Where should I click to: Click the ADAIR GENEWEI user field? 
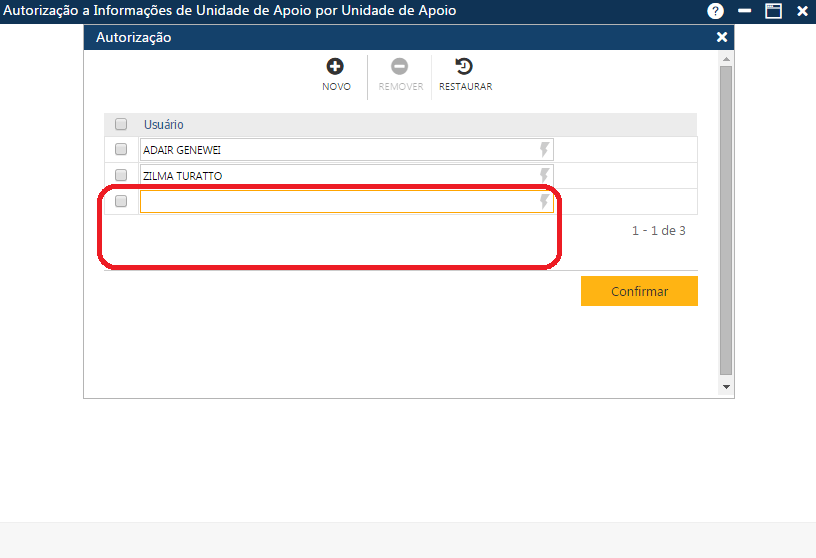336,150
